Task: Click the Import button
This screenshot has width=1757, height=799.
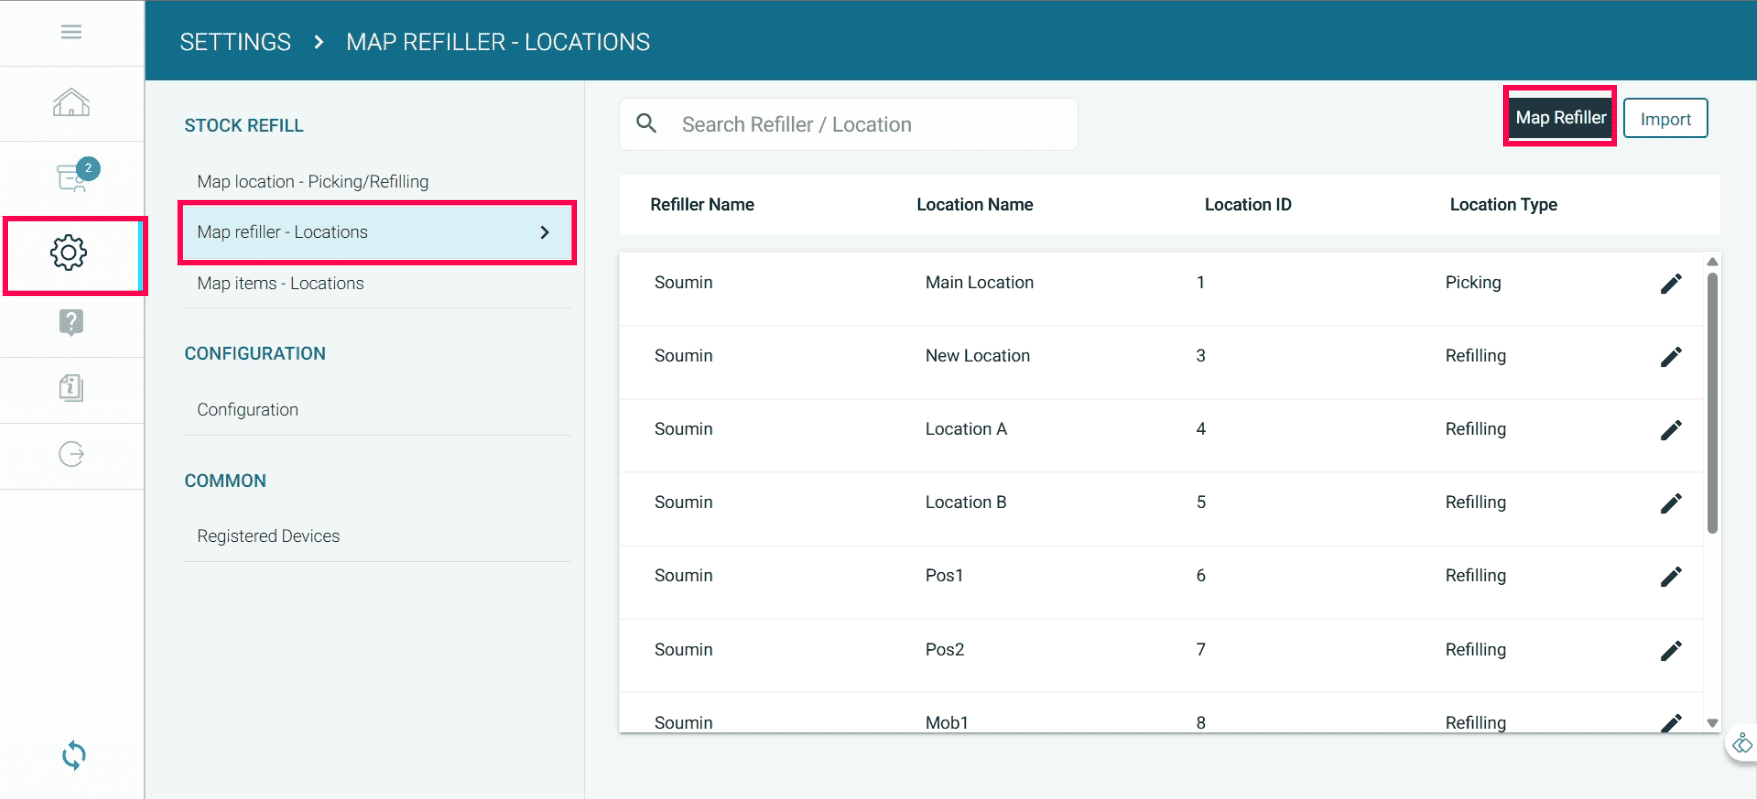Action: [1665, 119]
